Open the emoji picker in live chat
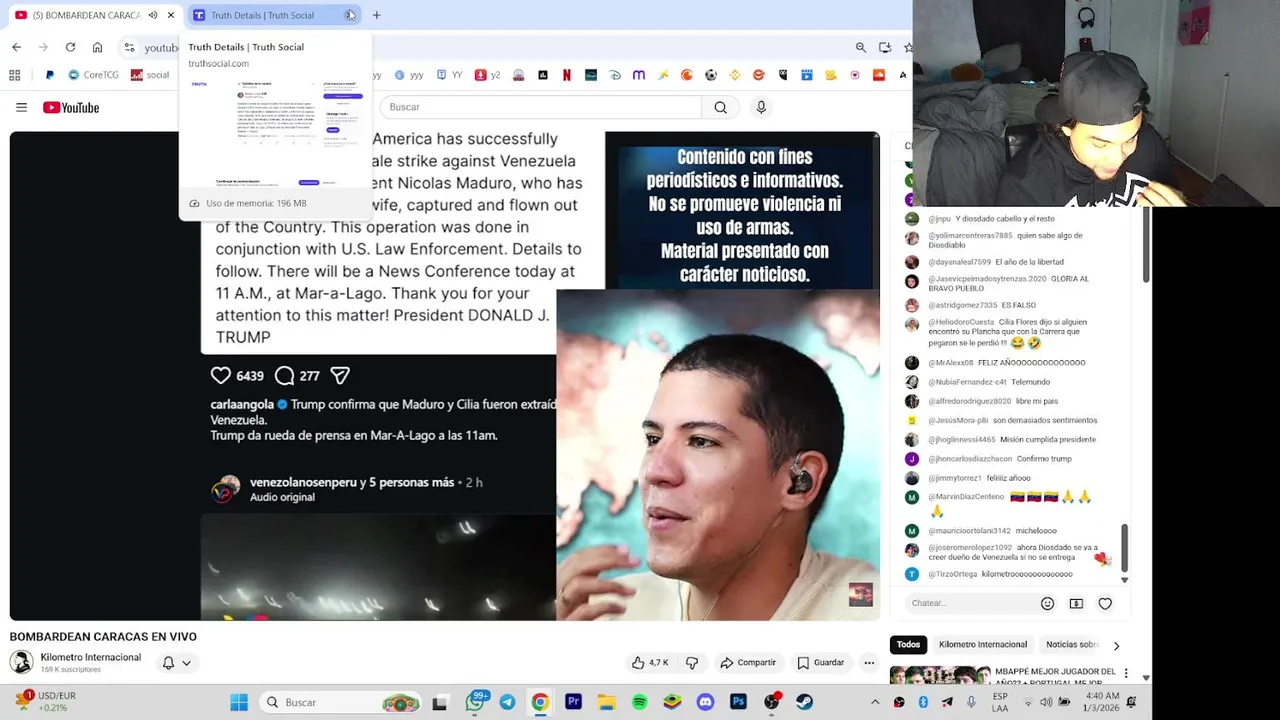1280x720 pixels. pos(1047,603)
